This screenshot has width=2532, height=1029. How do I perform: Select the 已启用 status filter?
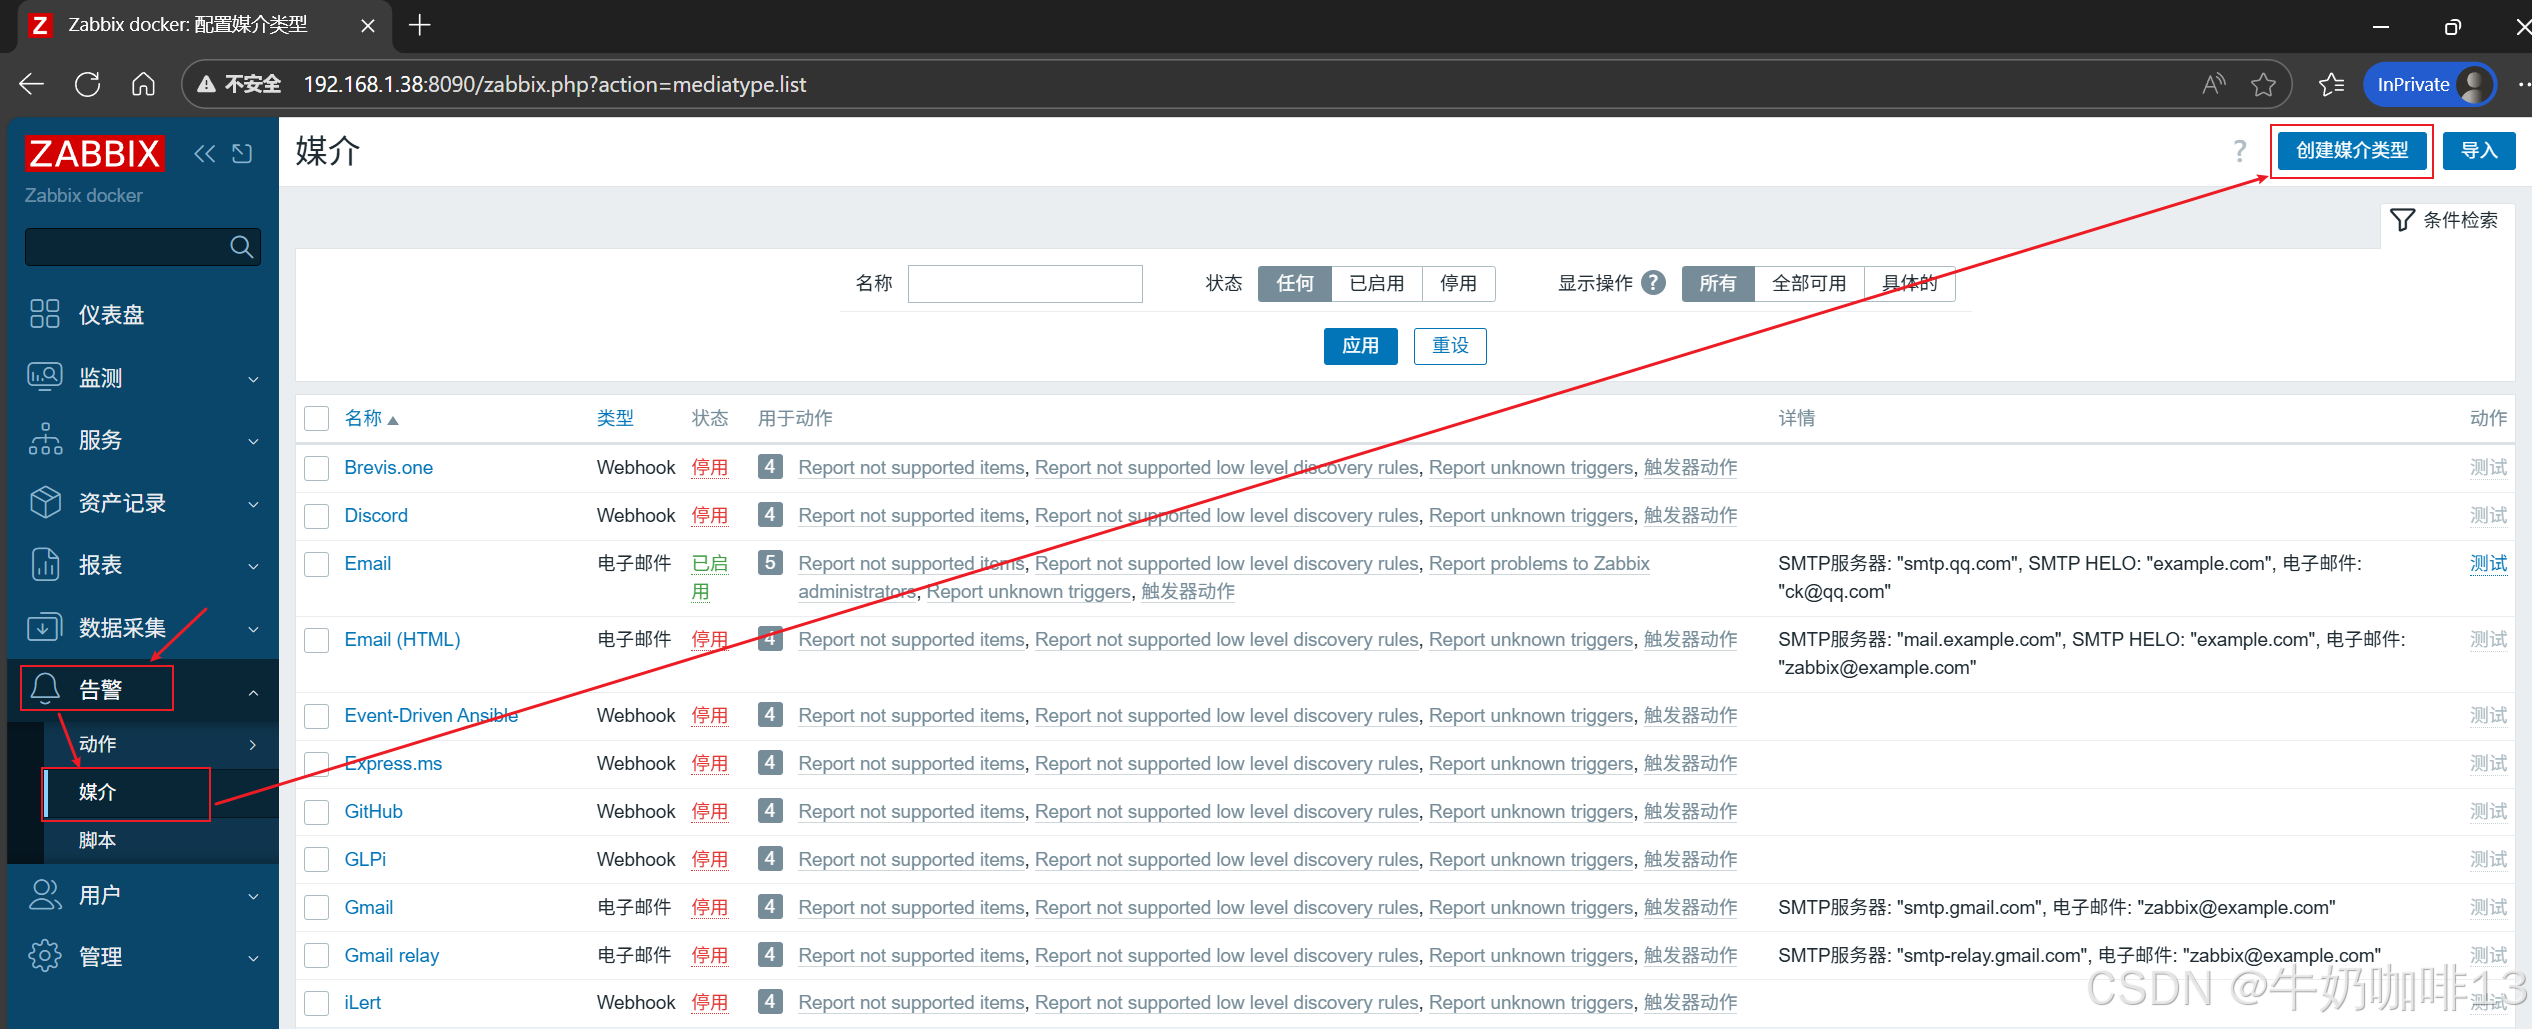coord(1377,284)
